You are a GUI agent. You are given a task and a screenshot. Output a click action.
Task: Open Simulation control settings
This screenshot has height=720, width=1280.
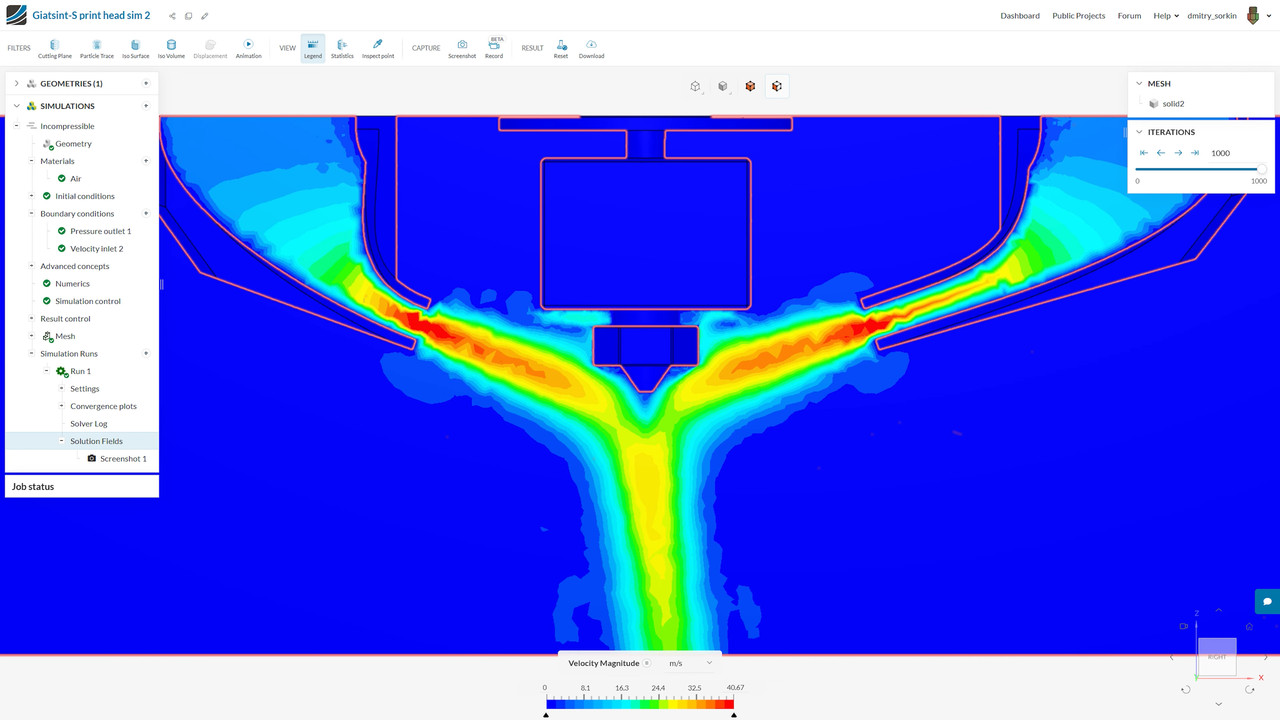88,301
